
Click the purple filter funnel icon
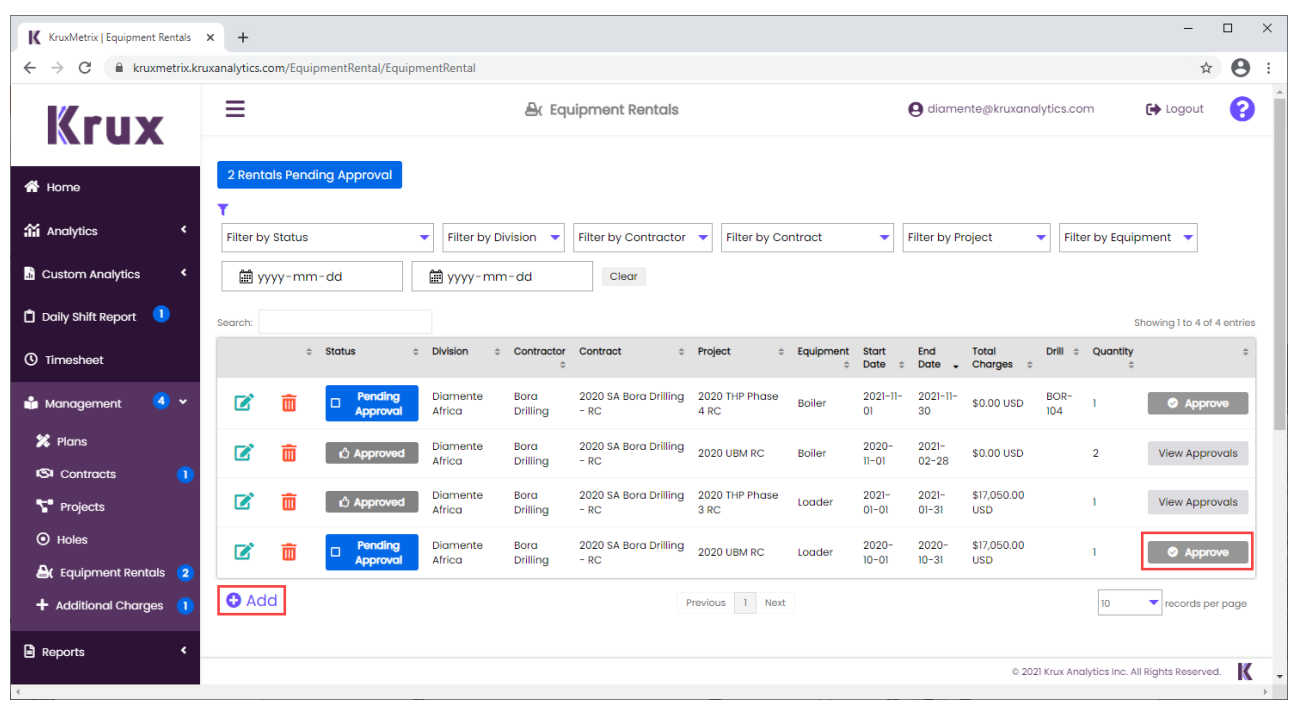pos(223,210)
